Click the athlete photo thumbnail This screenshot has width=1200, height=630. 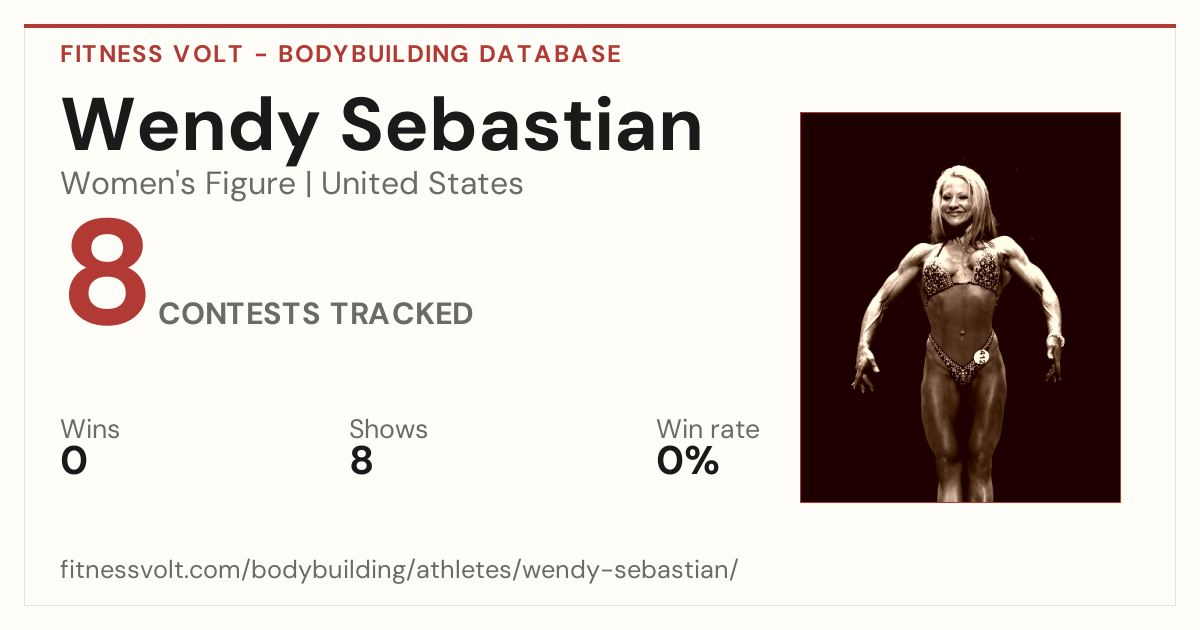point(960,307)
